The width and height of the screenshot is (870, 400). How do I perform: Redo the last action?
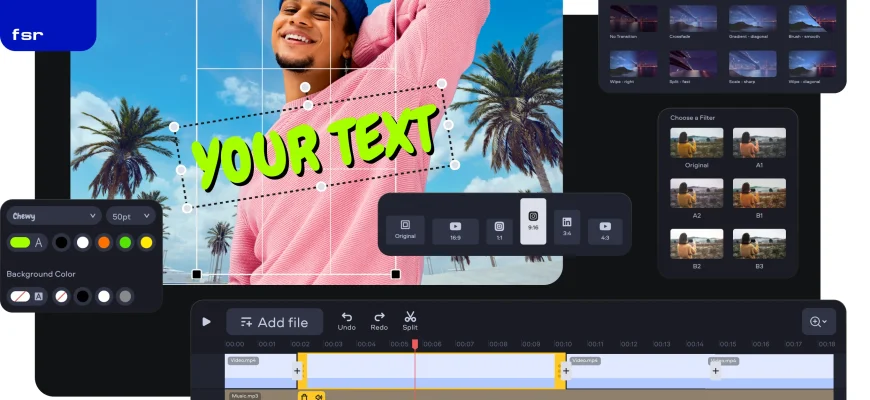click(x=379, y=321)
